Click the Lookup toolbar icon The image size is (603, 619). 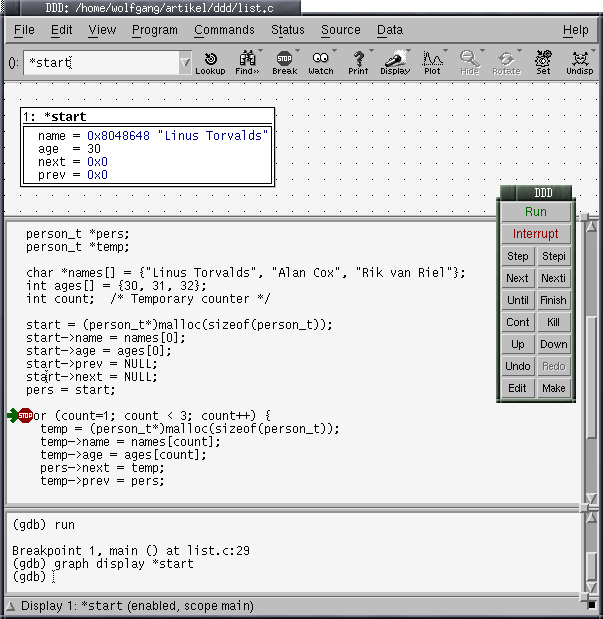tap(210, 62)
